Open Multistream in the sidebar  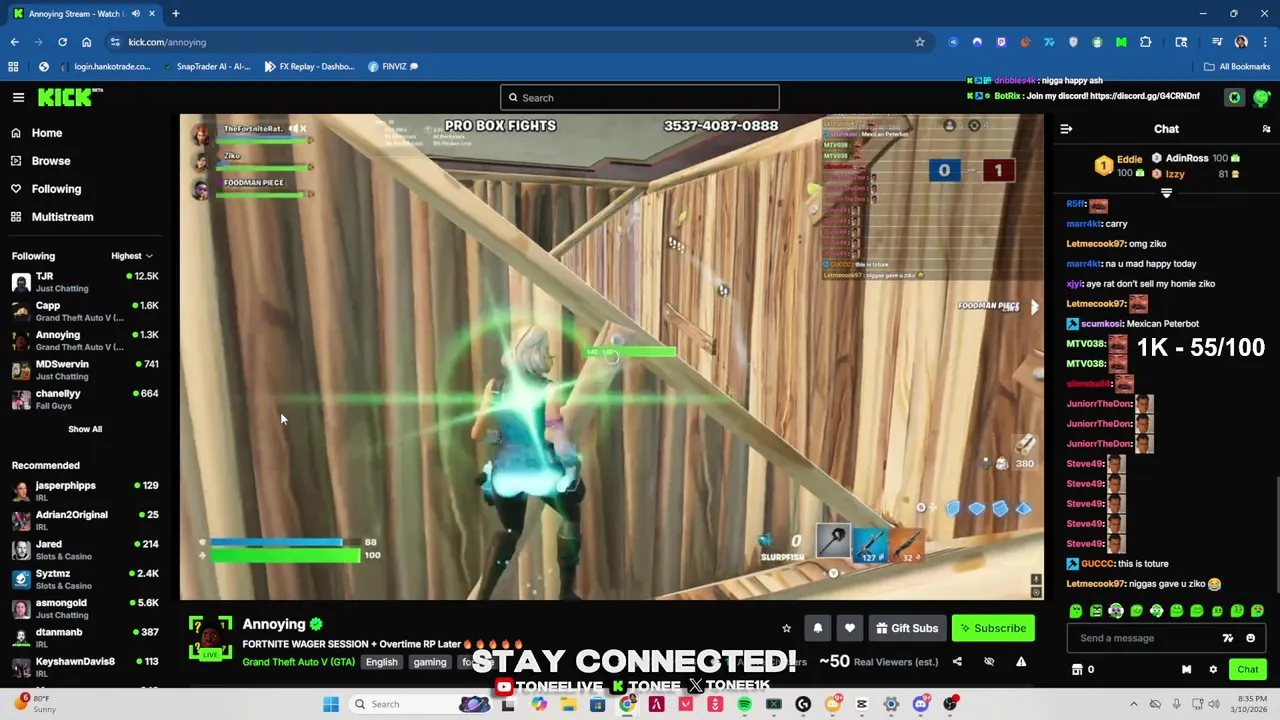(x=52, y=217)
